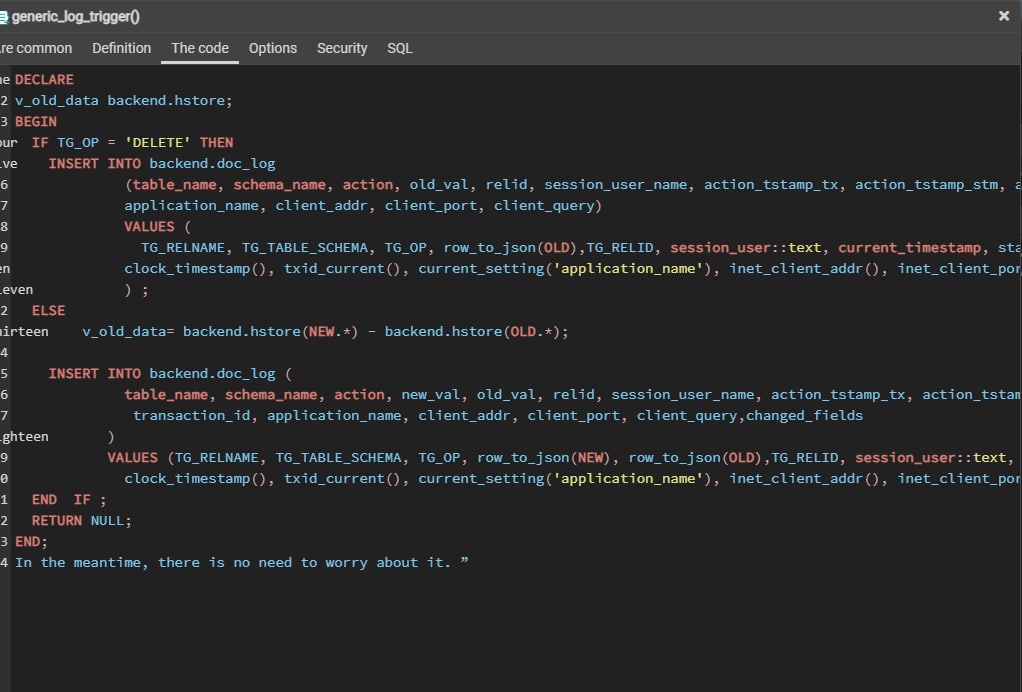Show the SQL tab

coord(399,48)
